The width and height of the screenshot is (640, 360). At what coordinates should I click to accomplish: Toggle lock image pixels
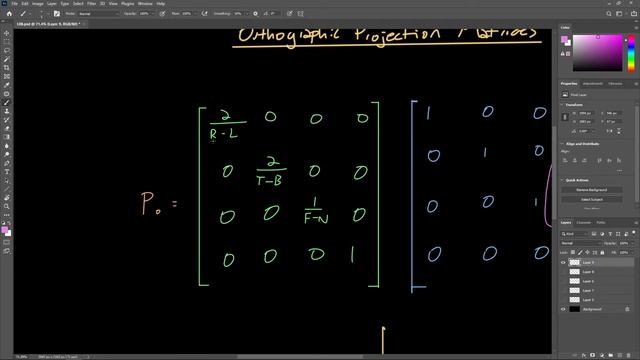(x=580, y=253)
